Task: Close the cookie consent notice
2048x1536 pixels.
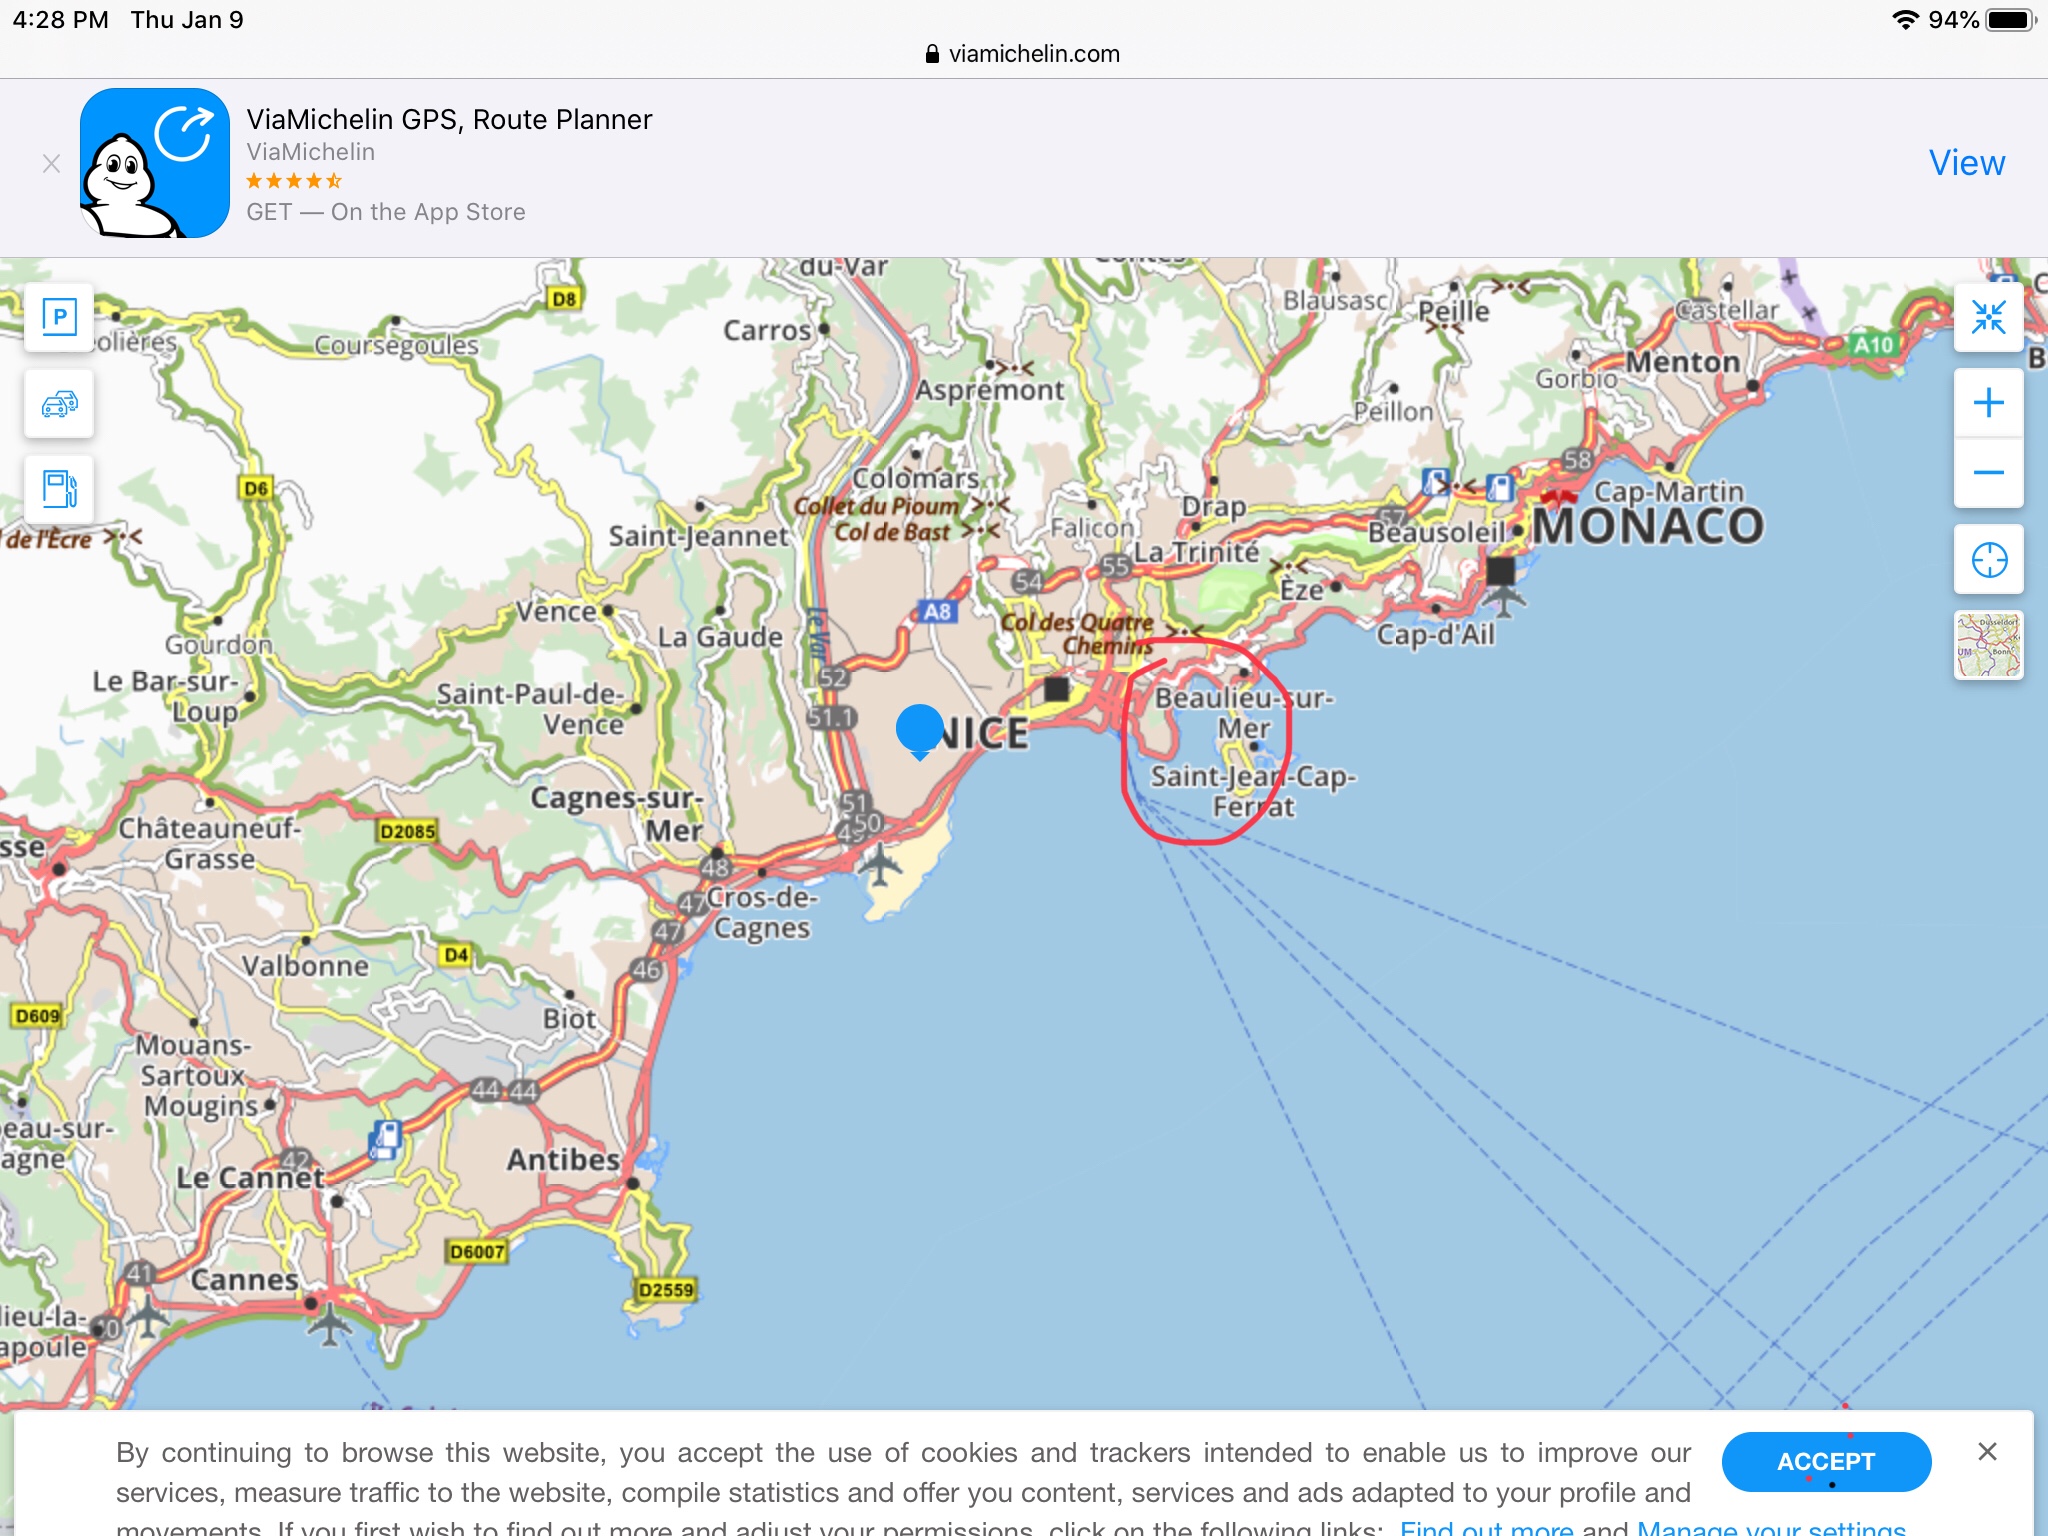Action: tap(1987, 1452)
